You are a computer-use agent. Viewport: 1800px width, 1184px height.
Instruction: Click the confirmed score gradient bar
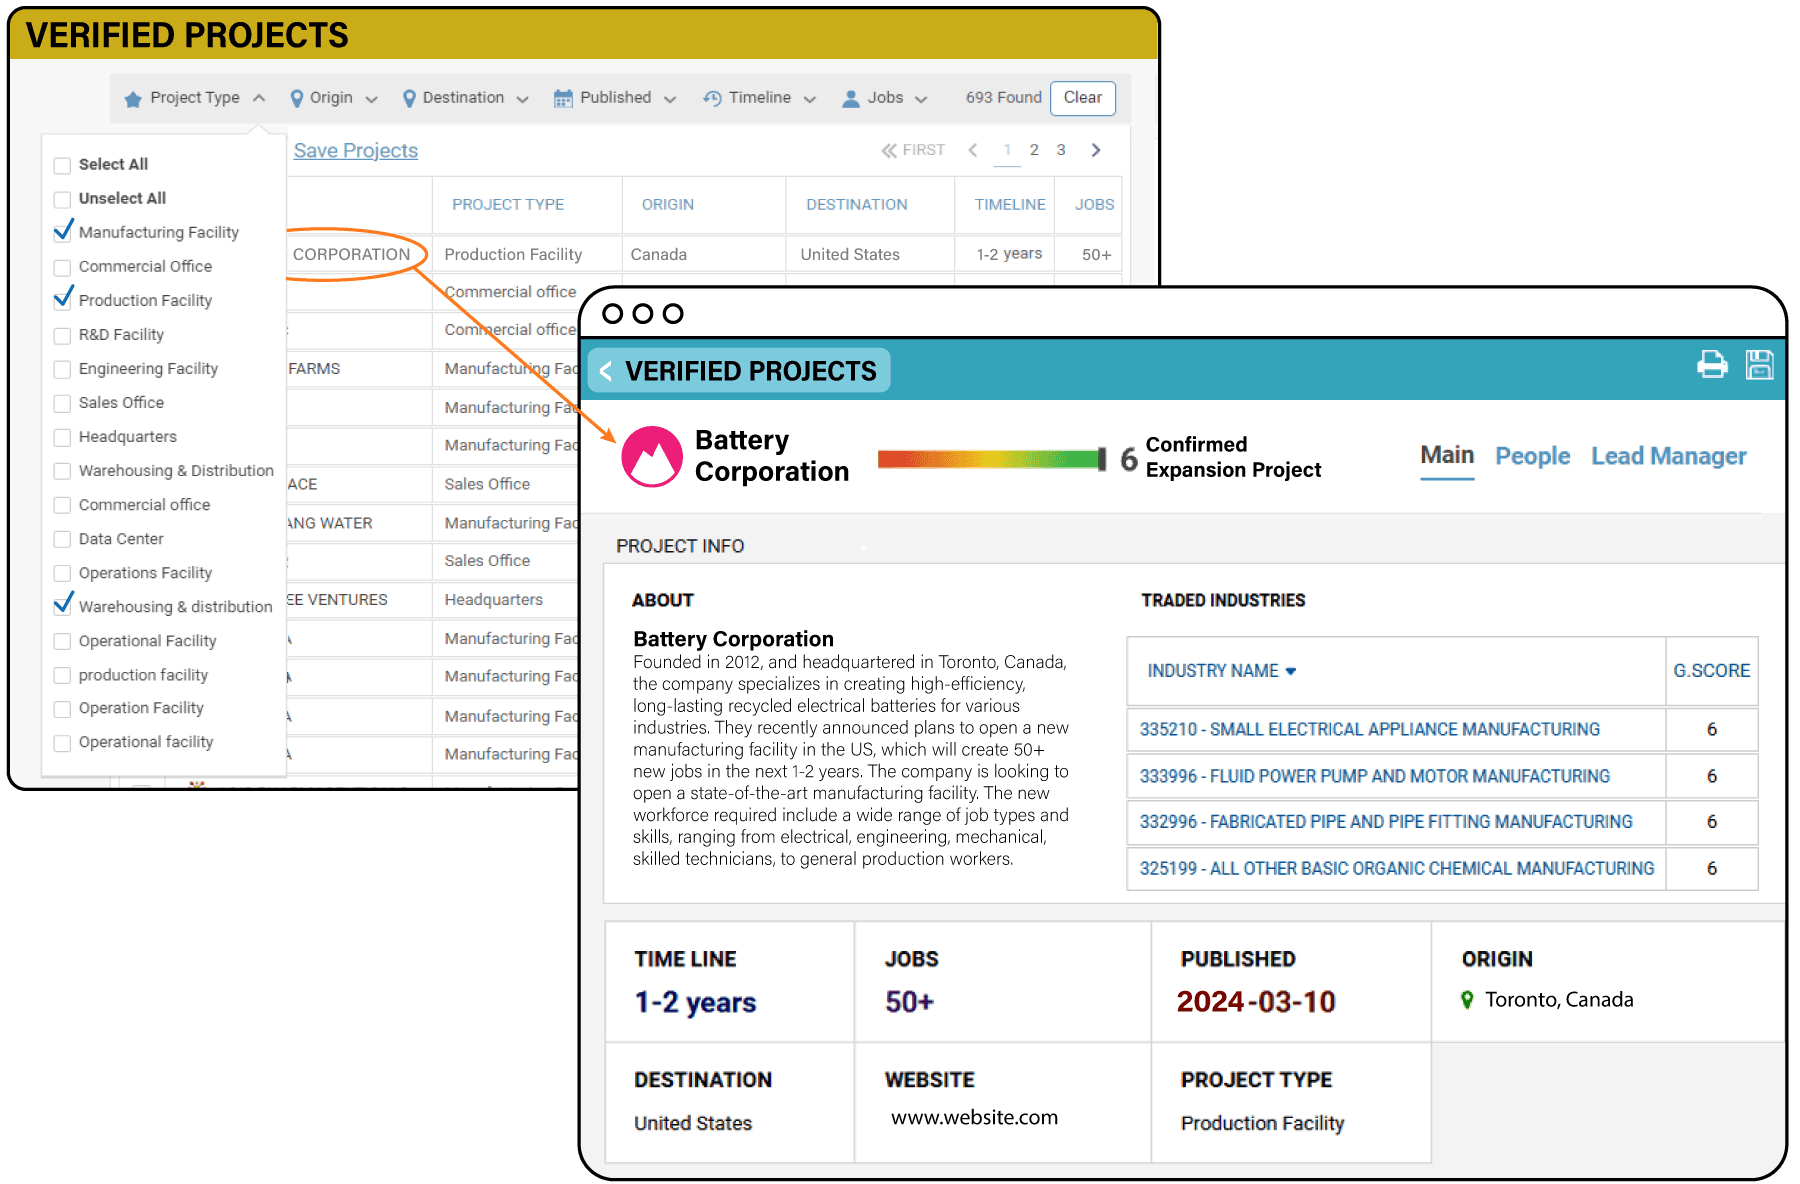click(x=990, y=459)
